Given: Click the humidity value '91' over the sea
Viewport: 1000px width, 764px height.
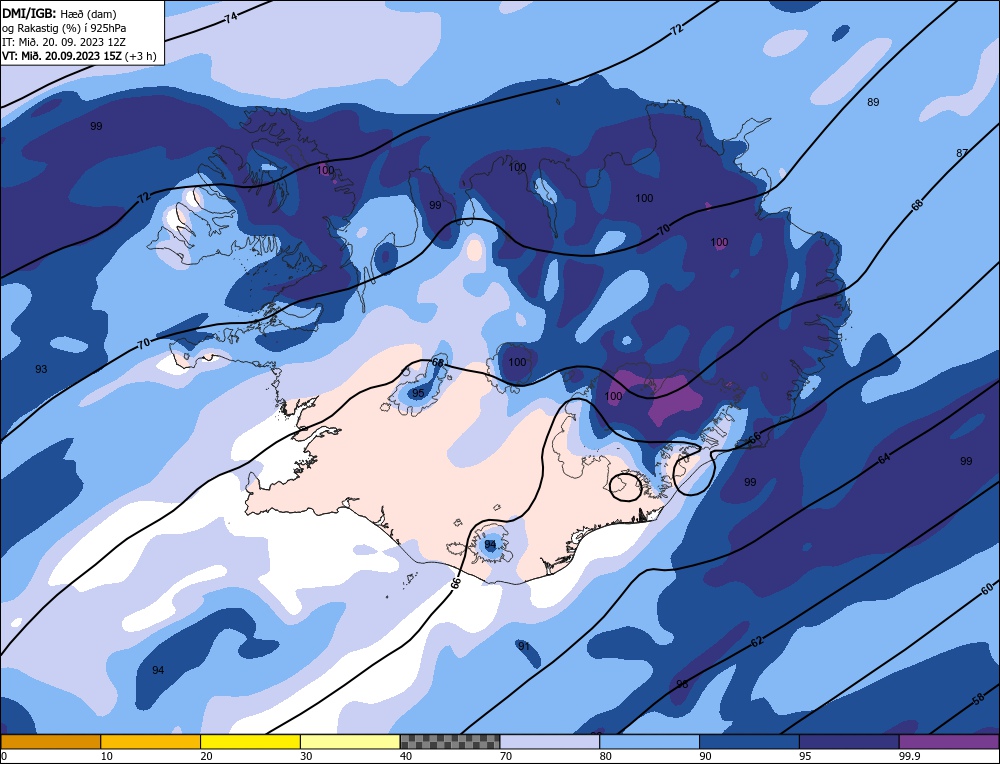Looking at the screenshot, I should pyautogui.click(x=524, y=646).
